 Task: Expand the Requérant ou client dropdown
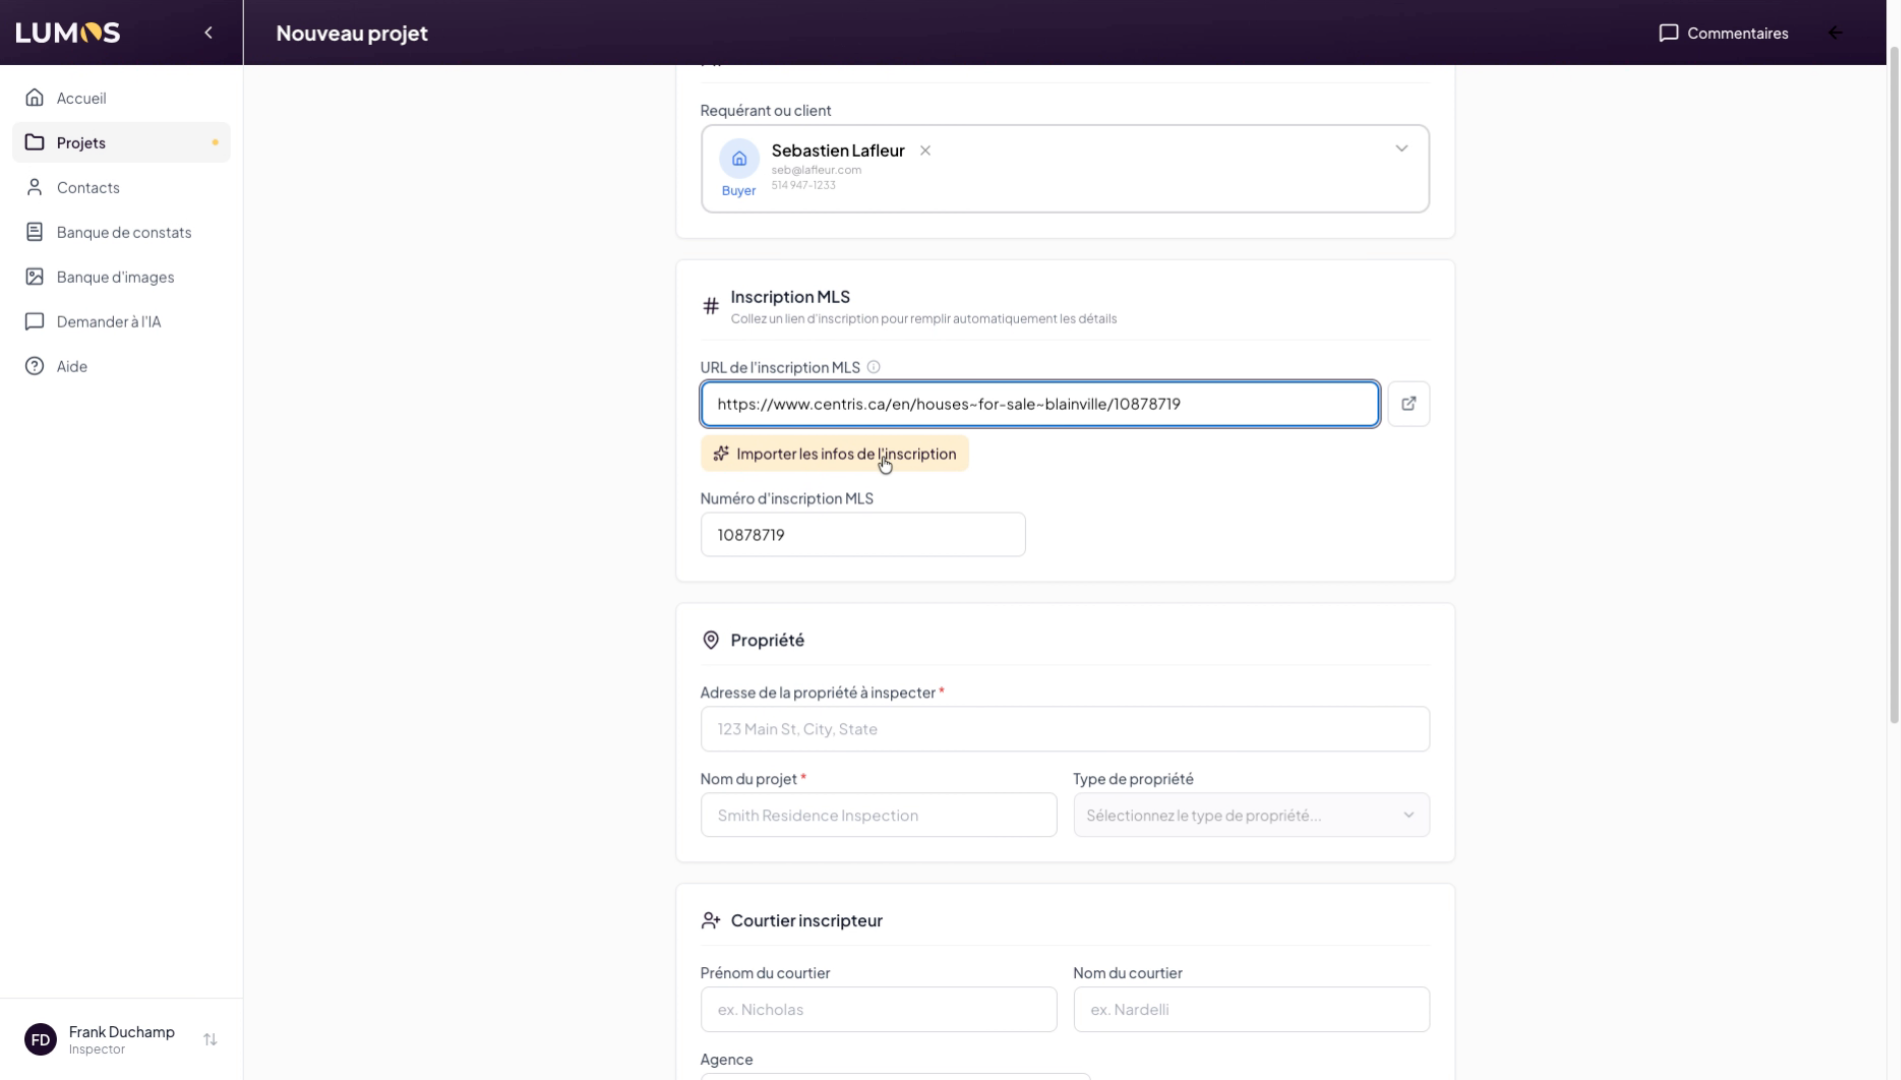(1401, 149)
